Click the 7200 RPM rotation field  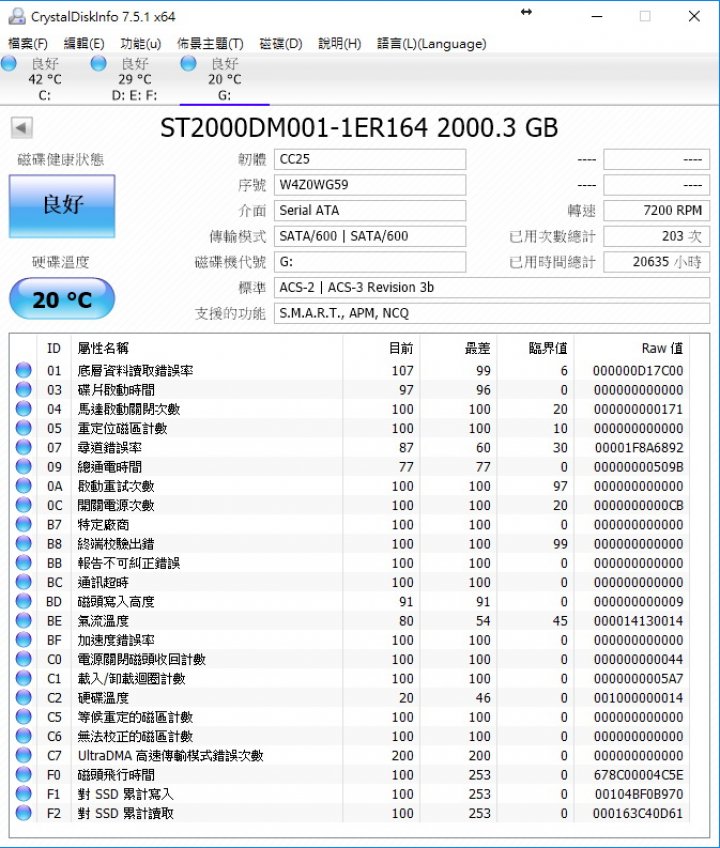(x=657, y=210)
